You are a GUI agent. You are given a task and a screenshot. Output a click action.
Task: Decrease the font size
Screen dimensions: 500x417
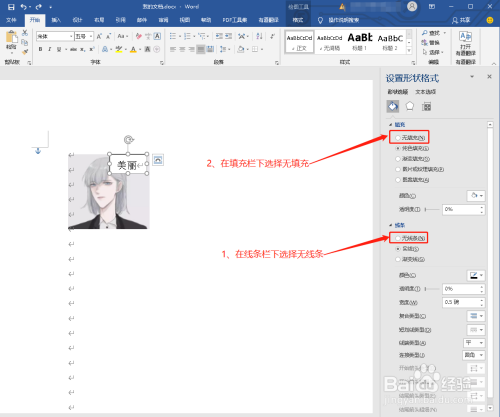108,36
